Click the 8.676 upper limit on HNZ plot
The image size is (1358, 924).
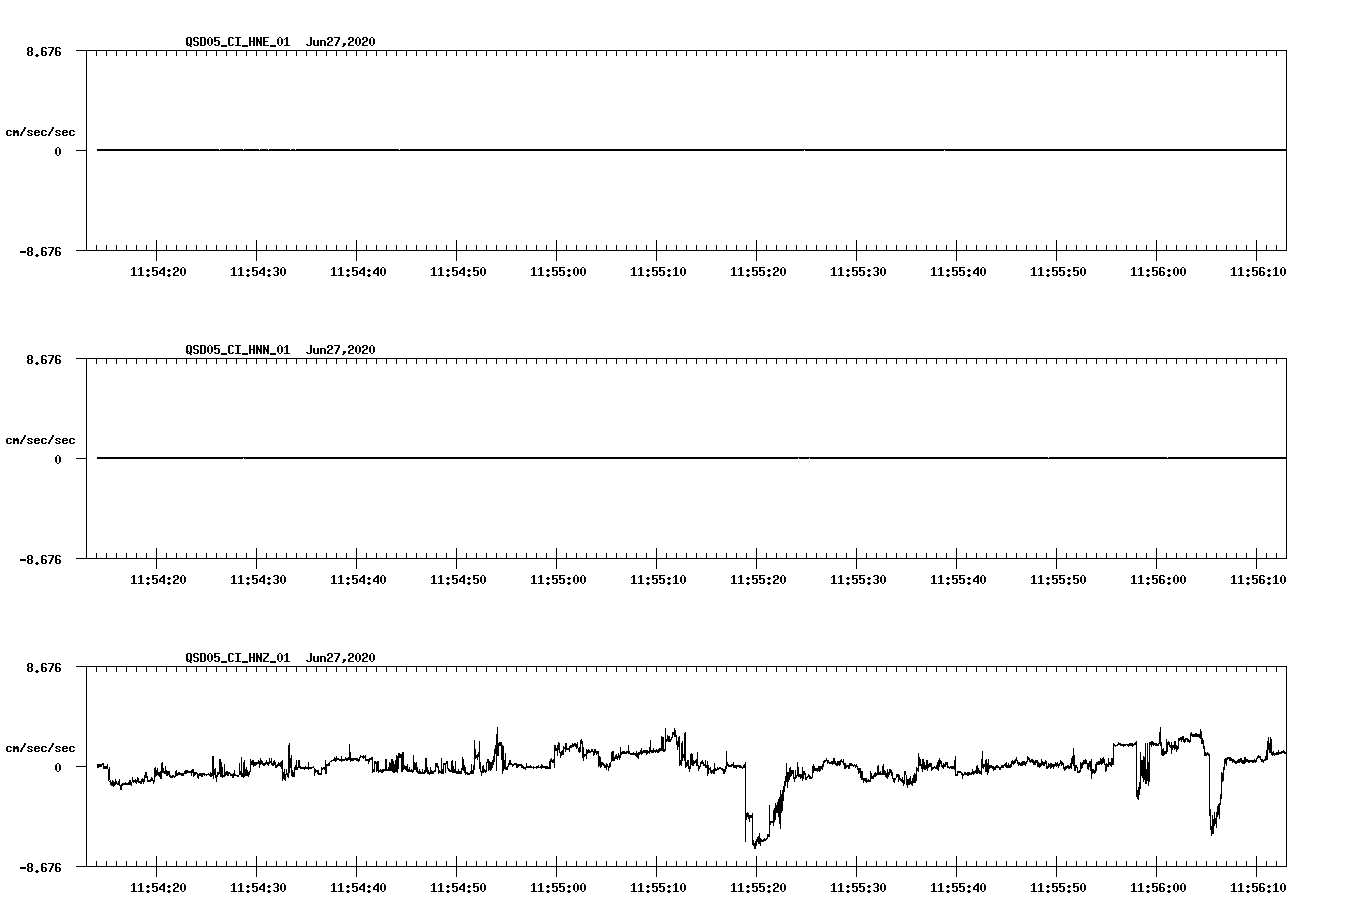[x=44, y=667]
